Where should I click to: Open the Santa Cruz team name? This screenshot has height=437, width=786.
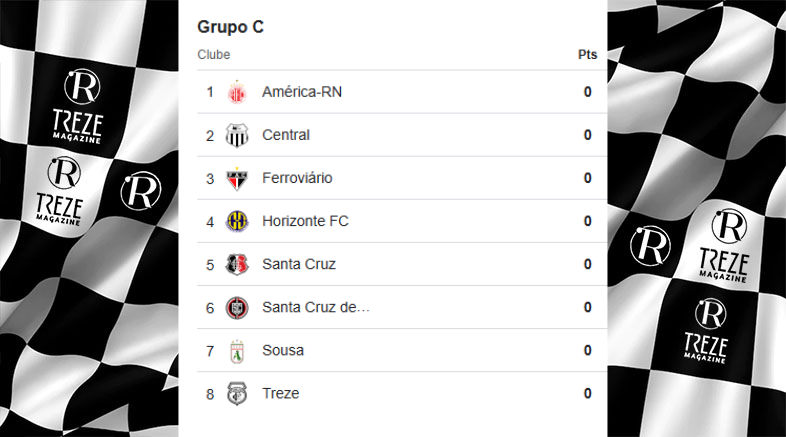click(x=299, y=264)
